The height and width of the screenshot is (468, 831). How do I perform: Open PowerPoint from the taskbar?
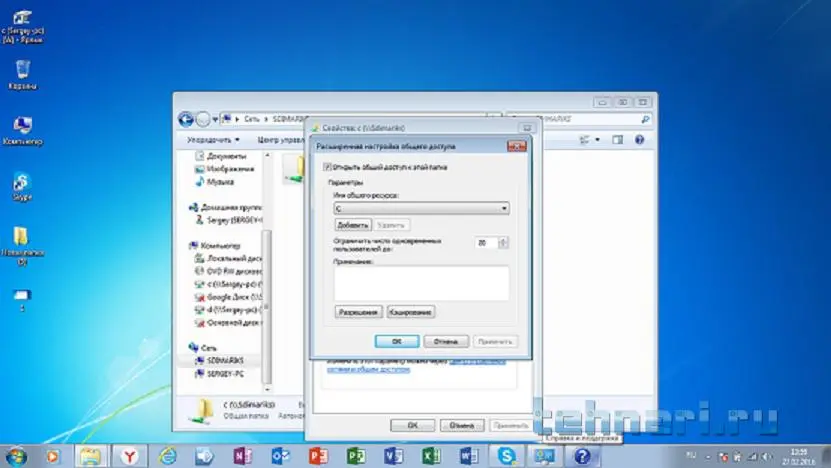318,456
